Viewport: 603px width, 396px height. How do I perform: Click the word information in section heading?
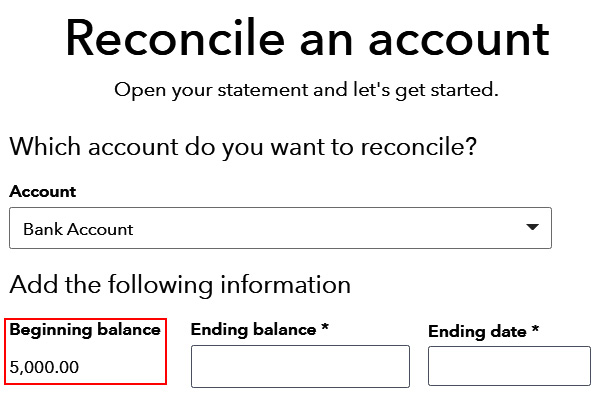285,285
